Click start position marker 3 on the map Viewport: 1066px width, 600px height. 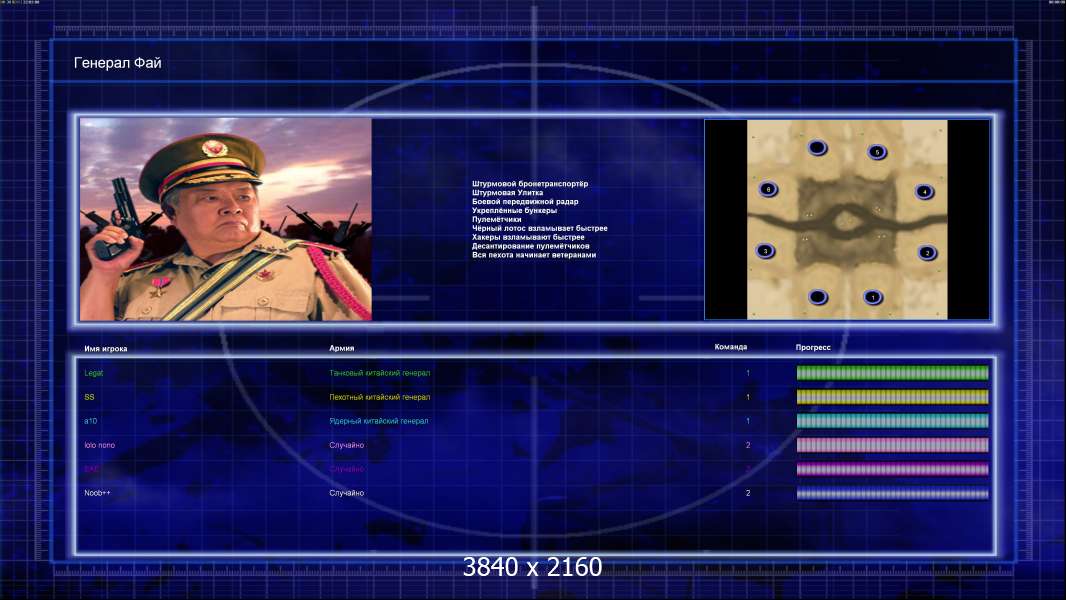[x=766, y=251]
